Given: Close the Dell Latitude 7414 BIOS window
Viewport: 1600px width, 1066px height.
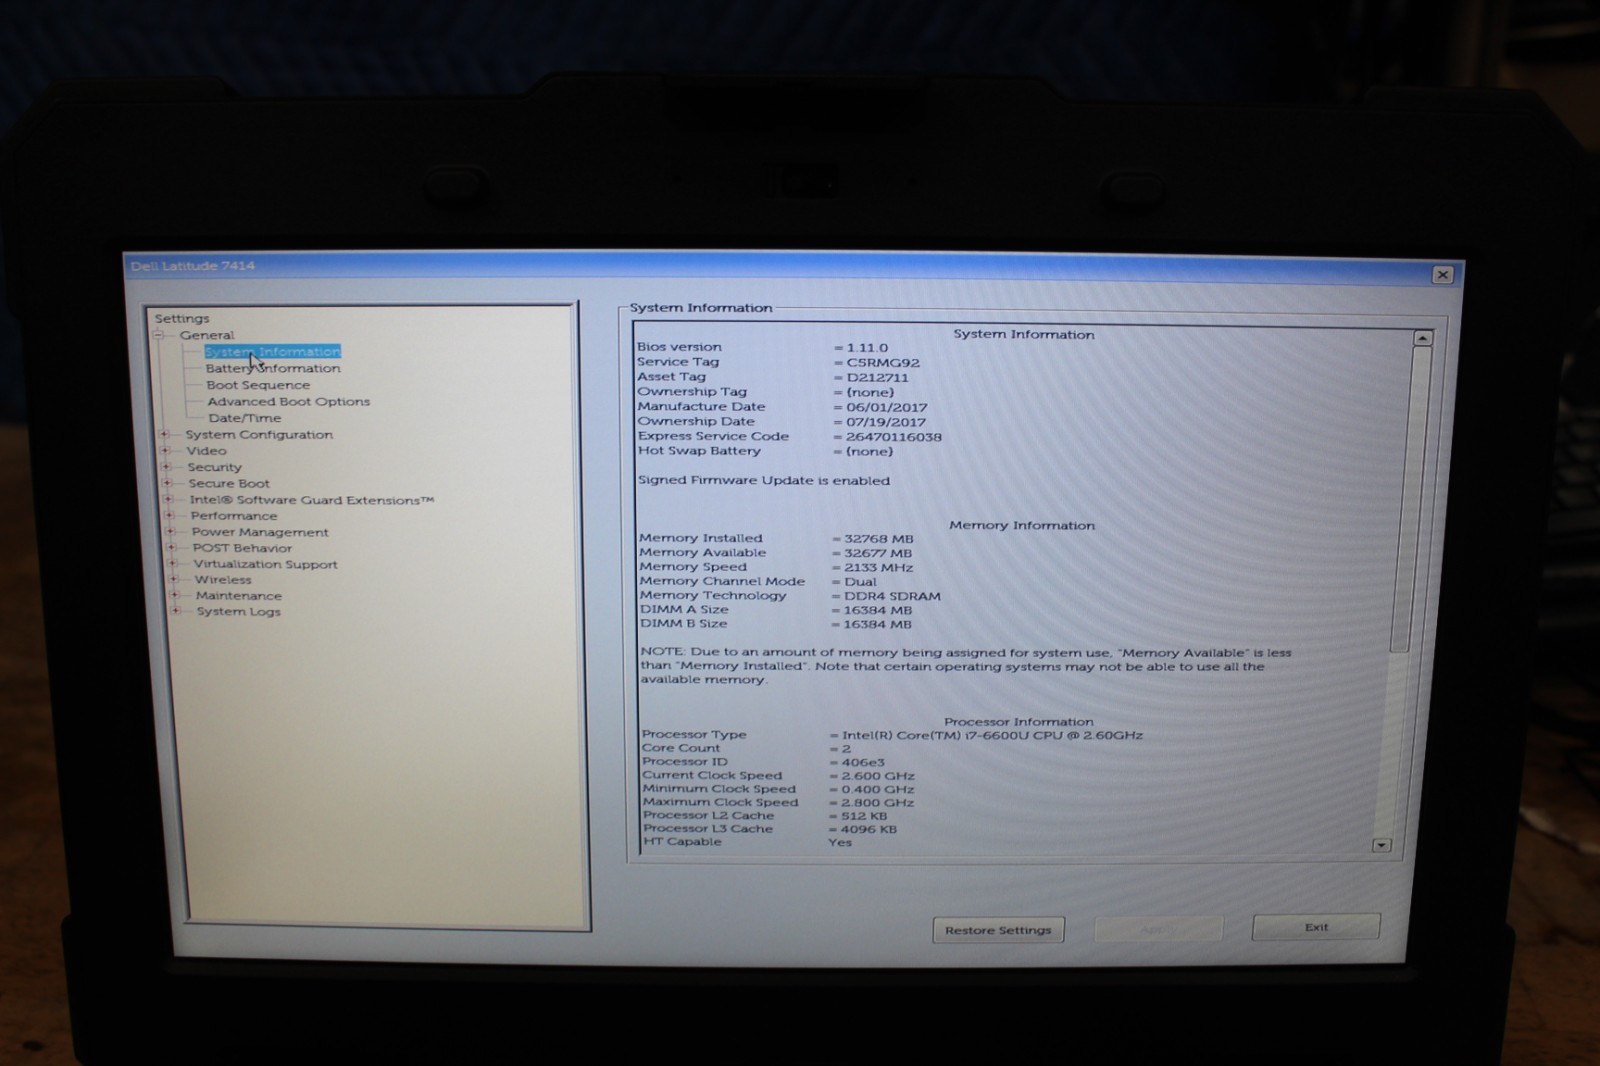Looking at the screenshot, I should (x=1442, y=274).
